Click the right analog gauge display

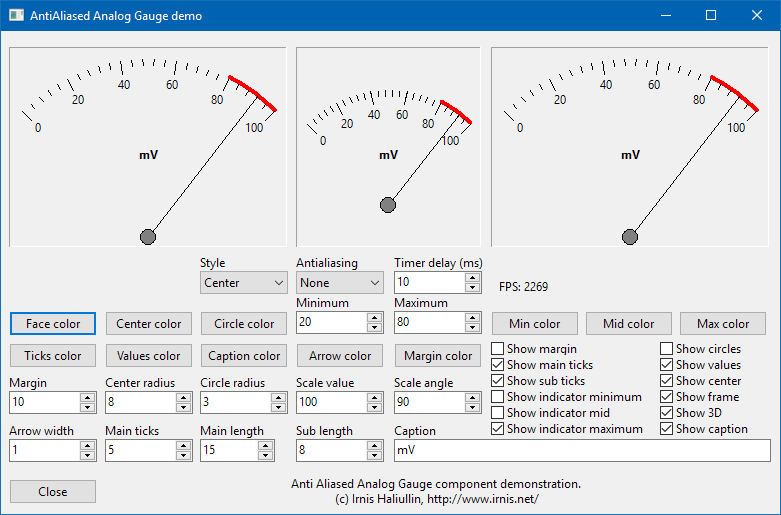(630, 147)
